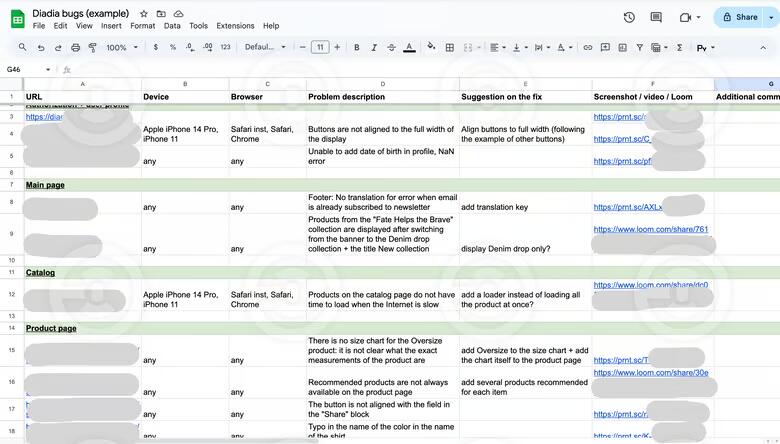Screen dimensions: 780x444
Task: Open the Extensions menu
Action: pos(235,26)
